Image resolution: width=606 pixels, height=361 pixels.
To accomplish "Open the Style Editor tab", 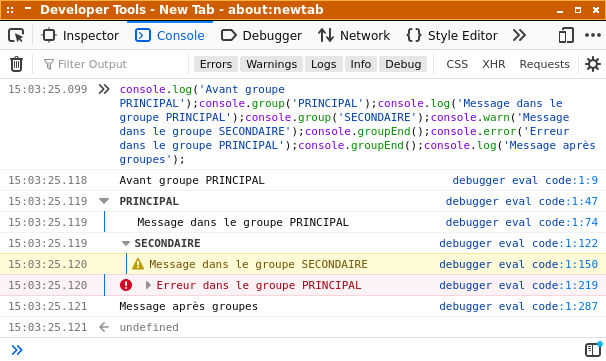I will point(452,36).
